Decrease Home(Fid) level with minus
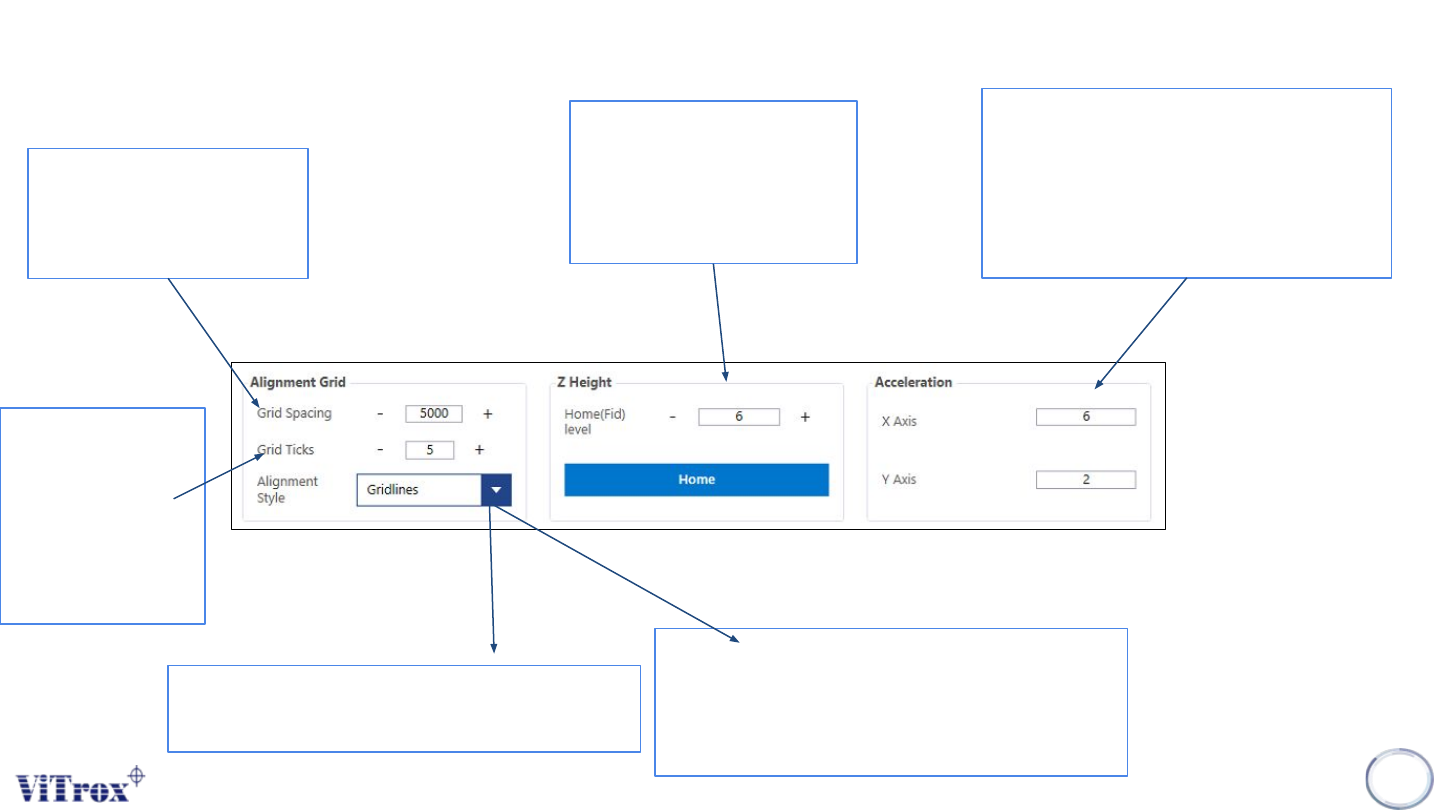 coord(672,417)
